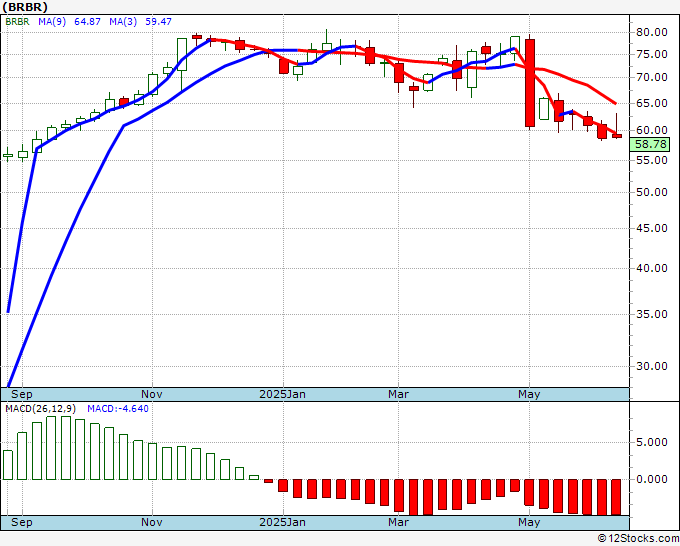This screenshot has height=546, width=680.
Task: Click May on the price chart axis
Action: [x=529, y=394]
